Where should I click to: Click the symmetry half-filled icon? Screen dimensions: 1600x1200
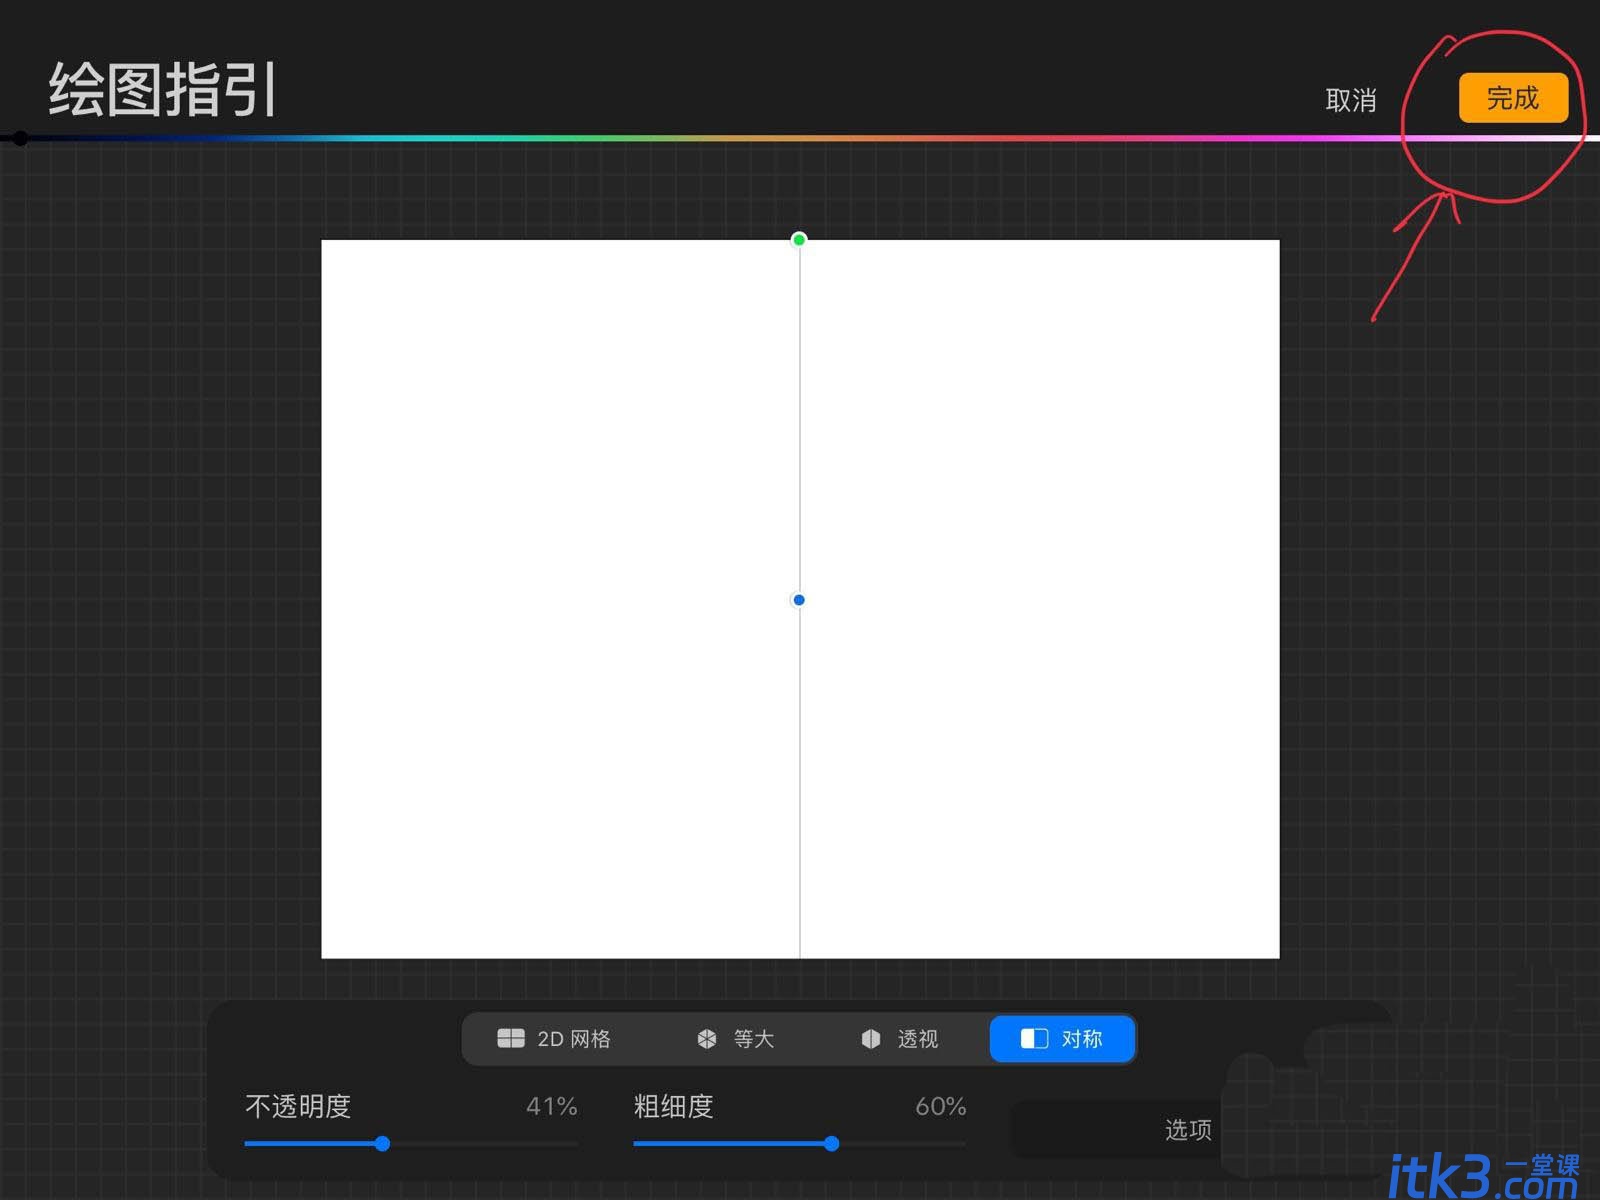pos(1034,1039)
